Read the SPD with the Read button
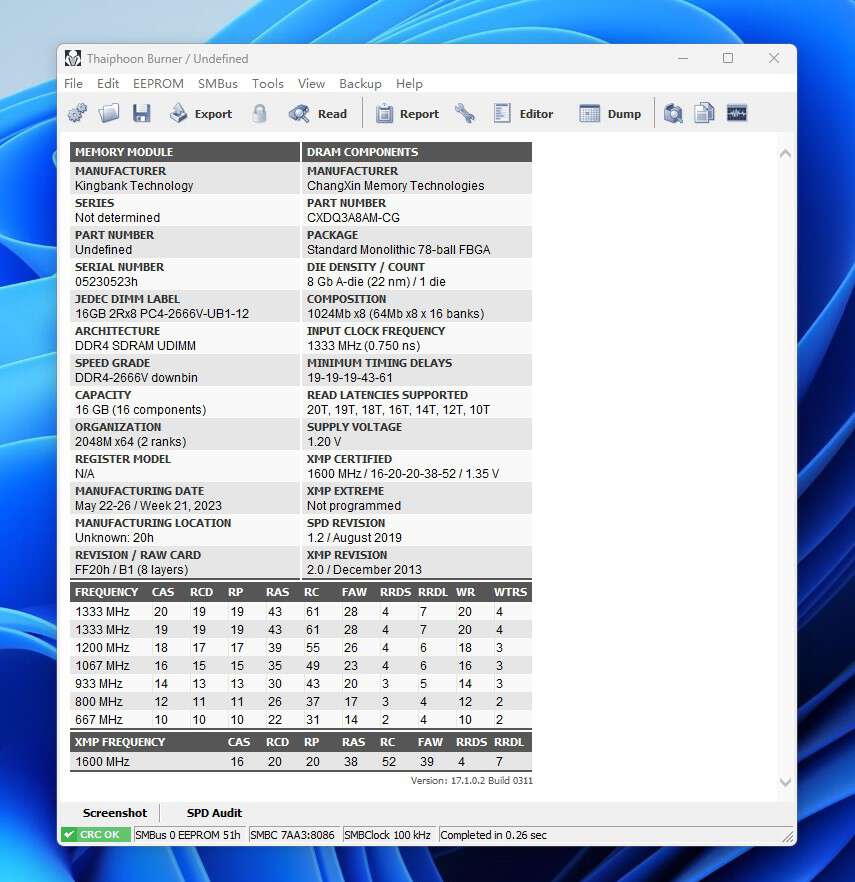This screenshot has height=882, width=855. pyautogui.click(x=319, y=114)
